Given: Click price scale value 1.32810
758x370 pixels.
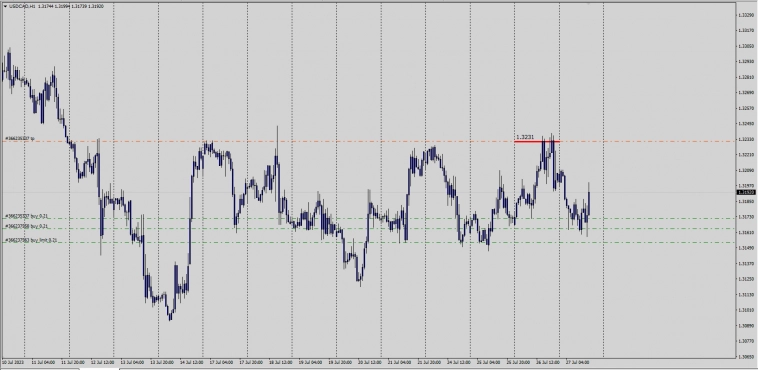Looking at the screenshot, I should tap(746, 77).
